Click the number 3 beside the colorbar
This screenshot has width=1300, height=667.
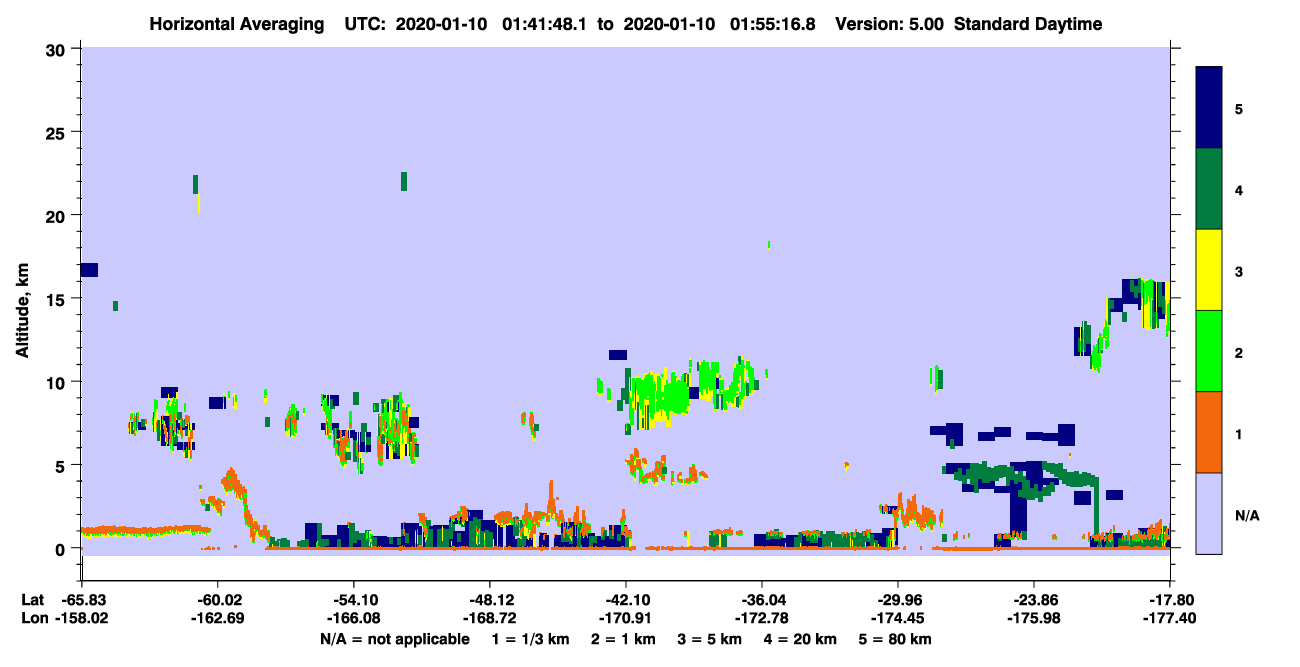[x=1238, y=272]
